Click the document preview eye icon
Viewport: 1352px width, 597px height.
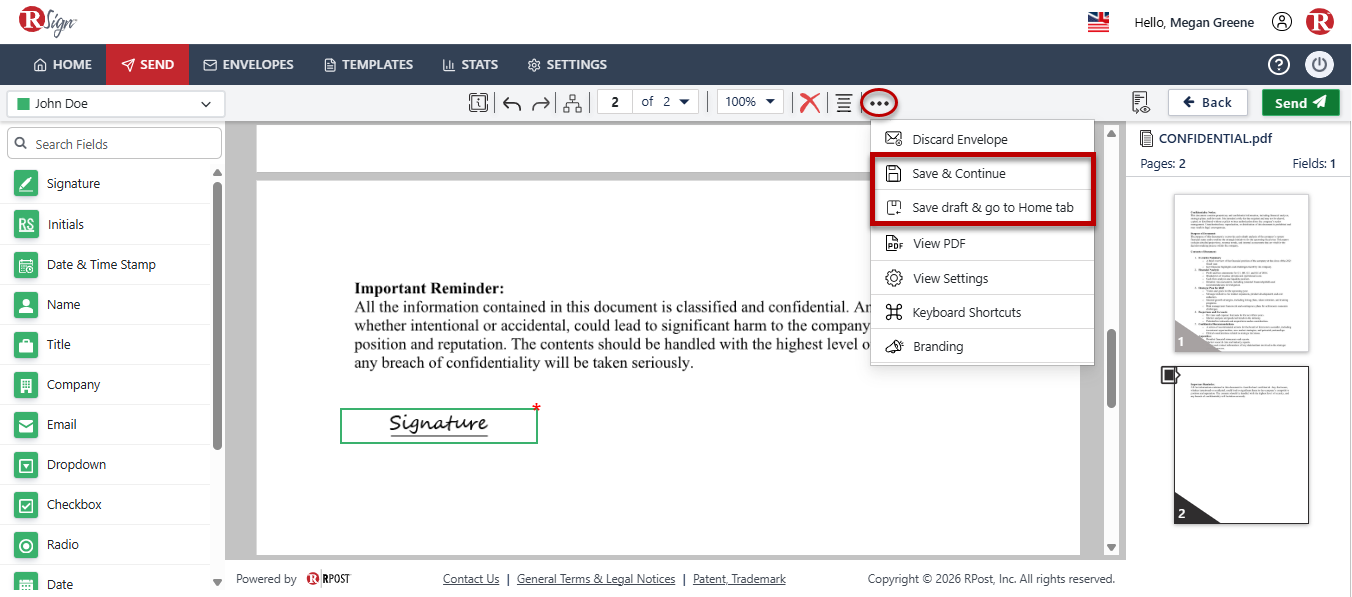1141,102
